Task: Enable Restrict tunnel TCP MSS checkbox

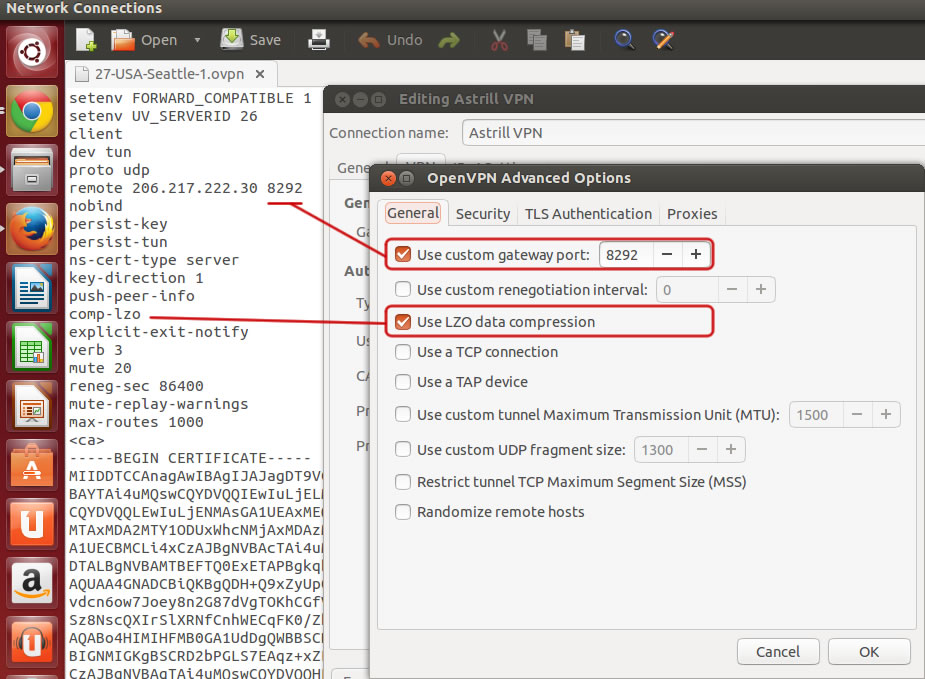Action: (403, 482)
